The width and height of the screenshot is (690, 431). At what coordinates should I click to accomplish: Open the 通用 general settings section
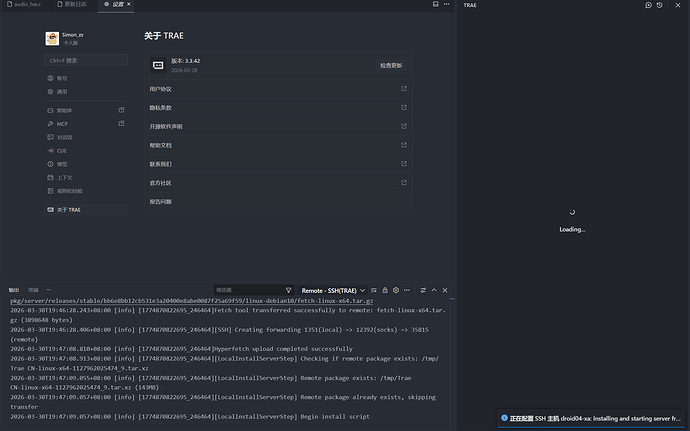pos(86,92)
